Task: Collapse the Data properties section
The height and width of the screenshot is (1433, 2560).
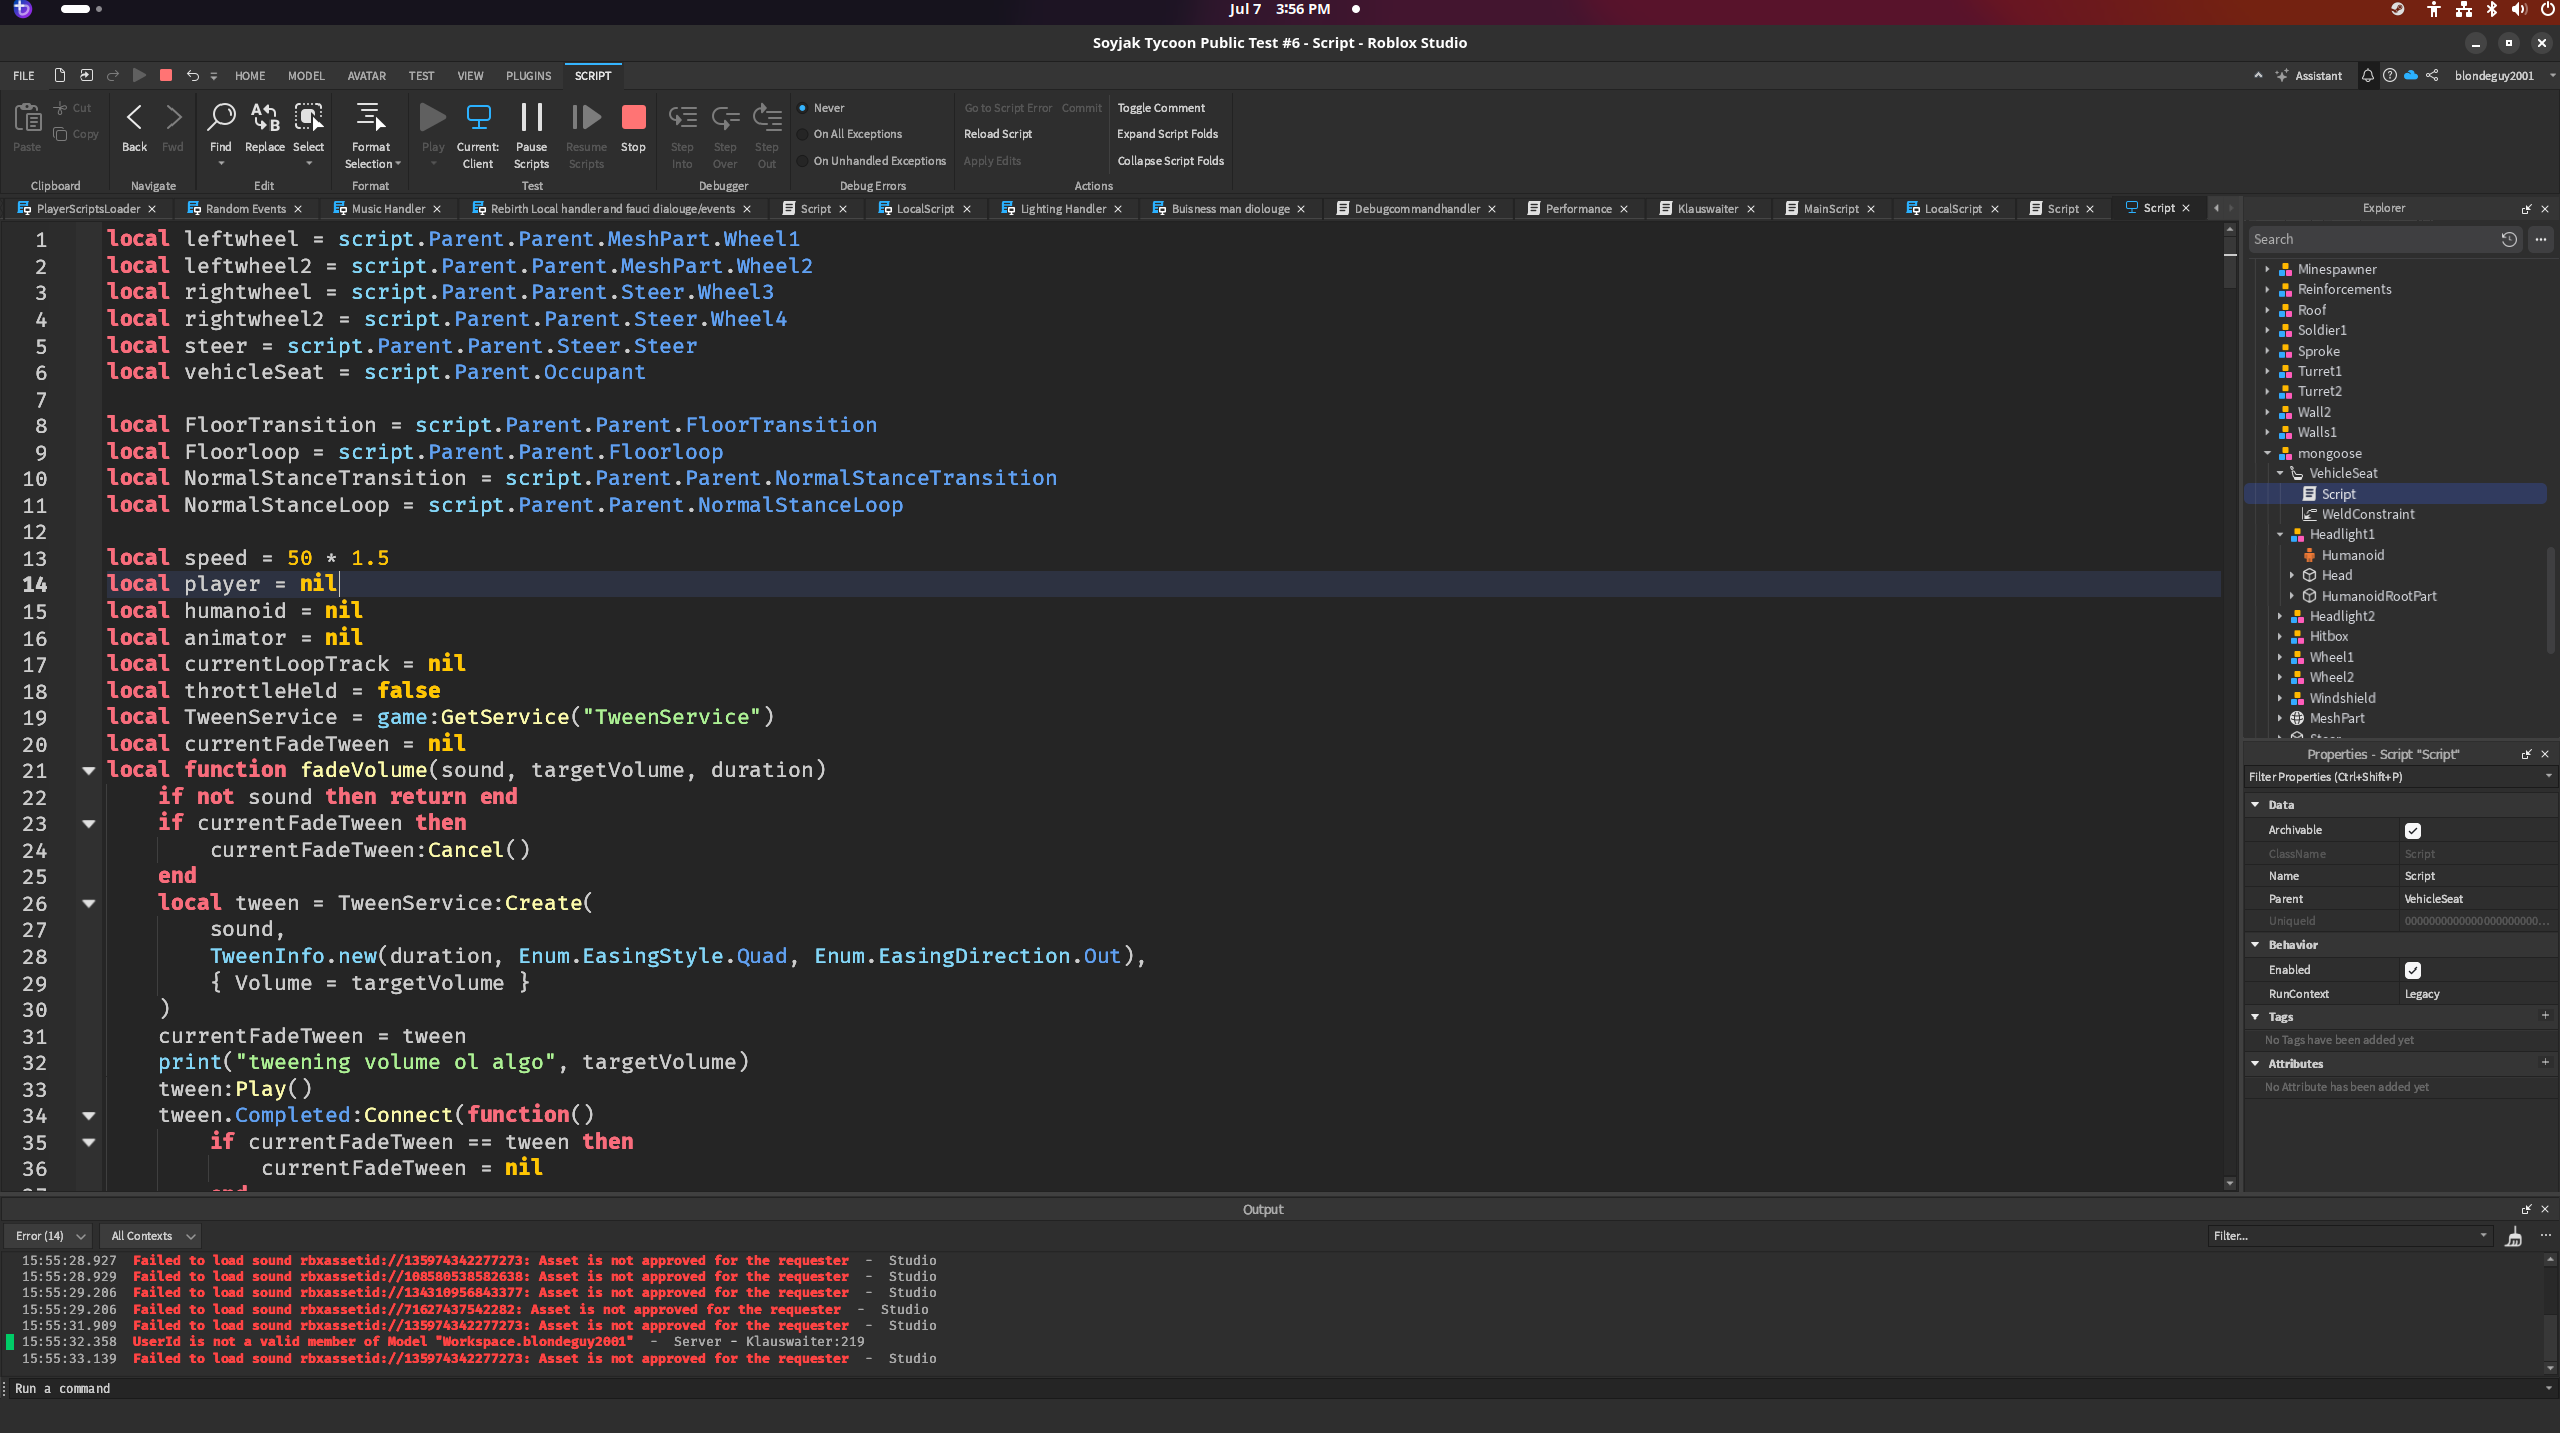Action: [2255, 804]
